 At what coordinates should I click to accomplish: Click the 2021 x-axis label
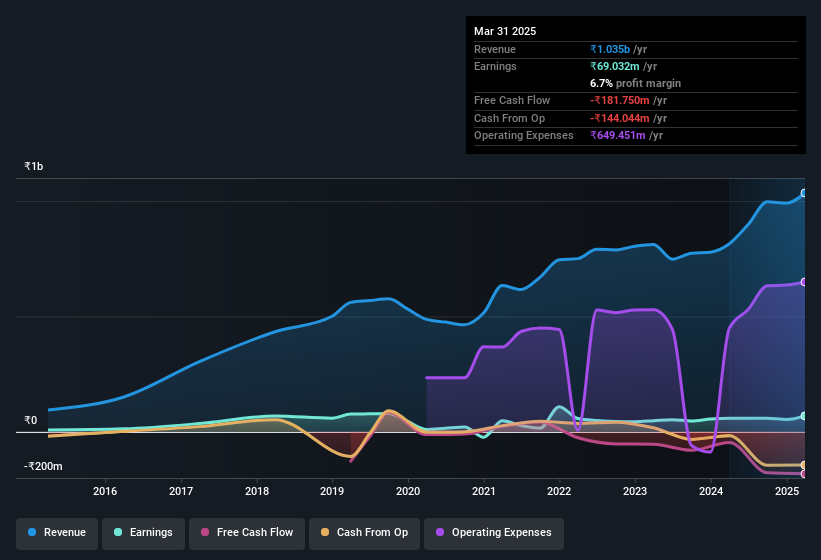click(483, 491)
